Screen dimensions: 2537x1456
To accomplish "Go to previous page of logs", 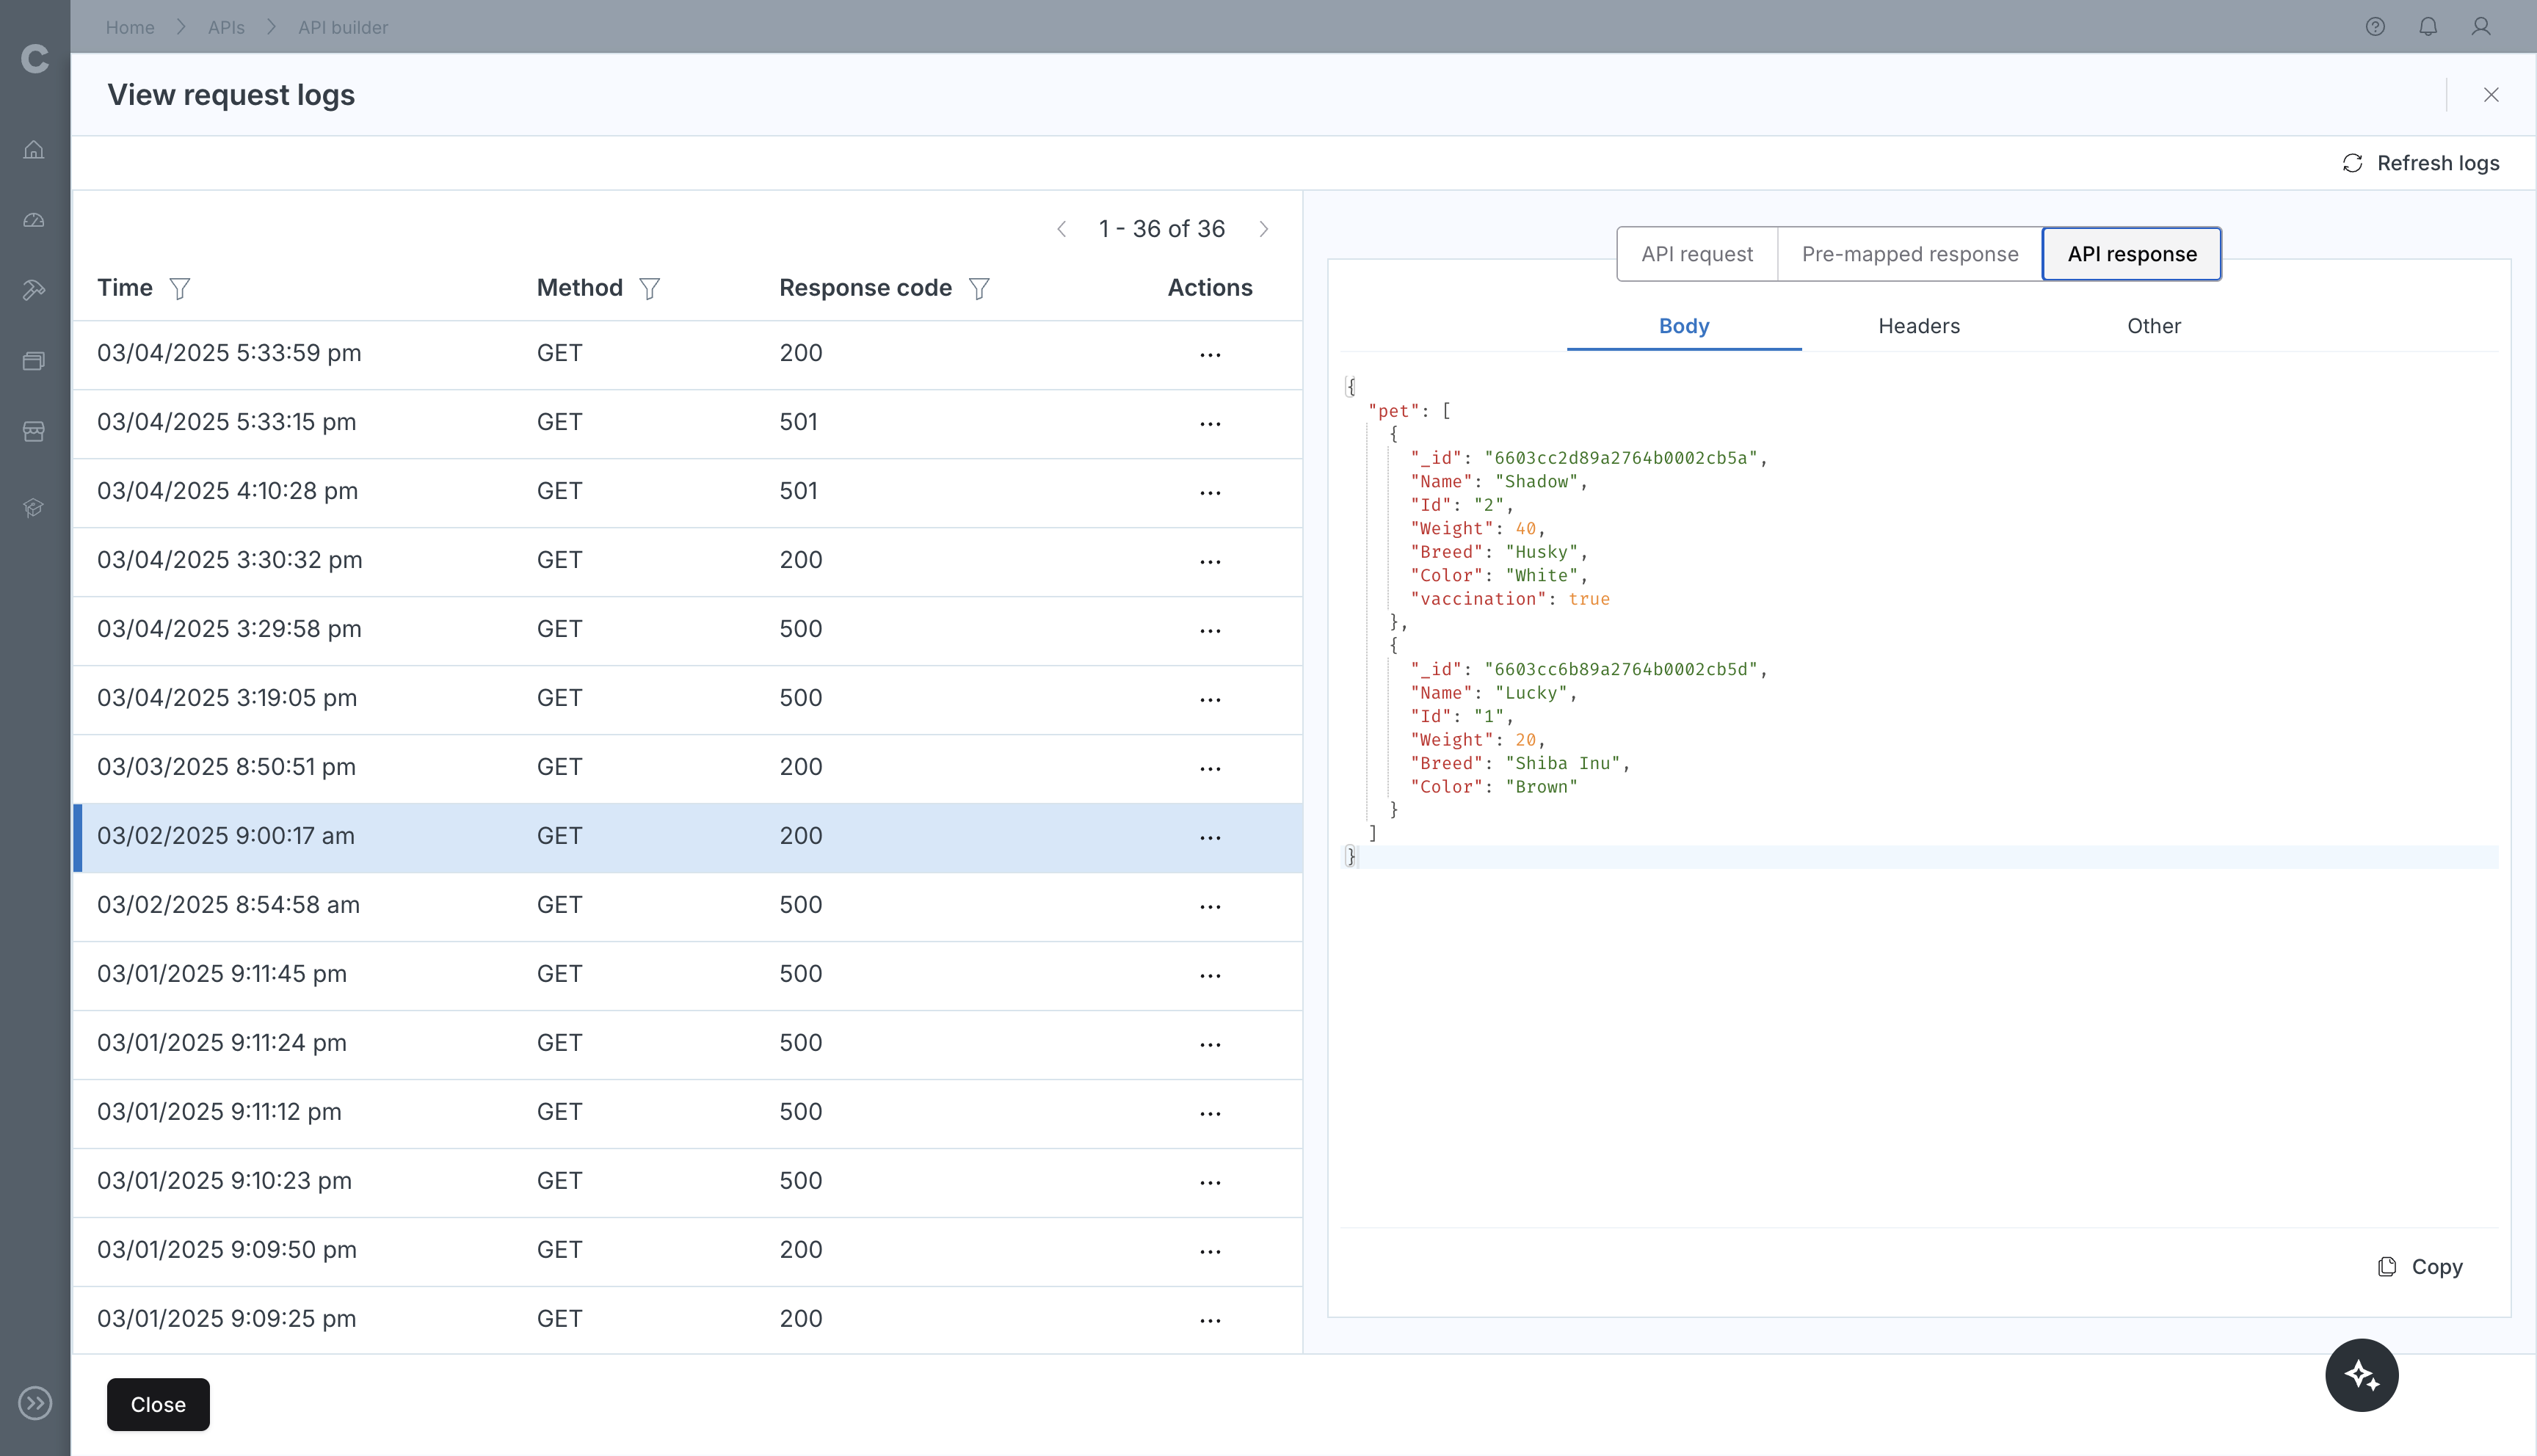I will 1062,229.
